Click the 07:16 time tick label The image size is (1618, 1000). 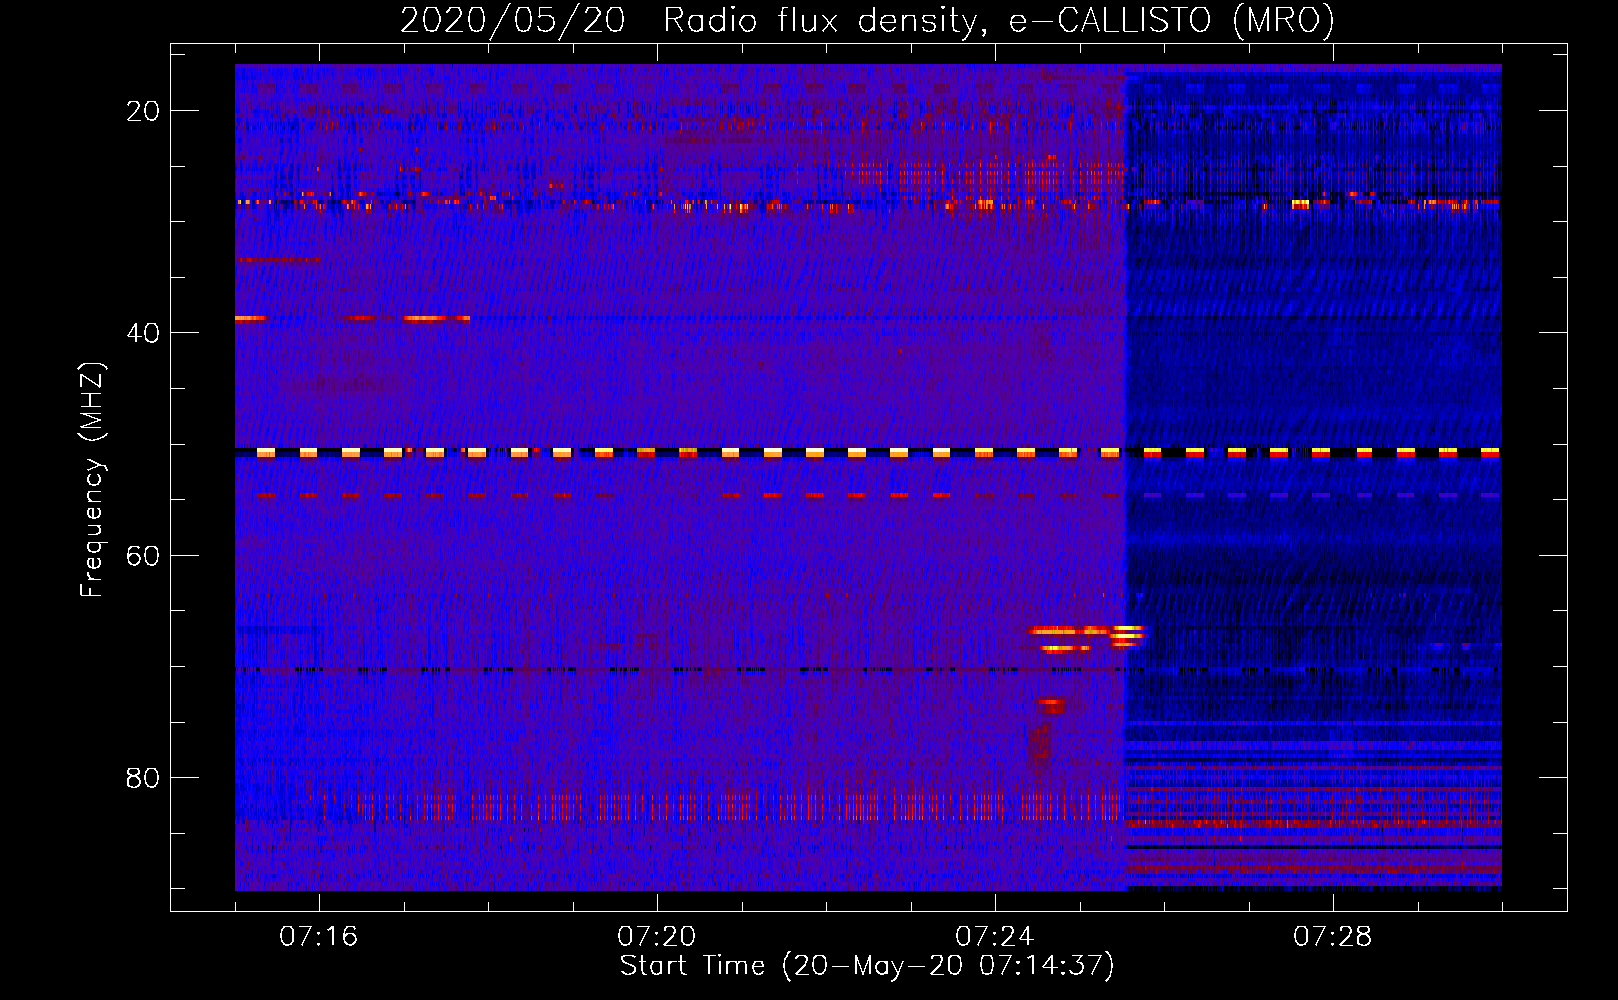(318, 936)
